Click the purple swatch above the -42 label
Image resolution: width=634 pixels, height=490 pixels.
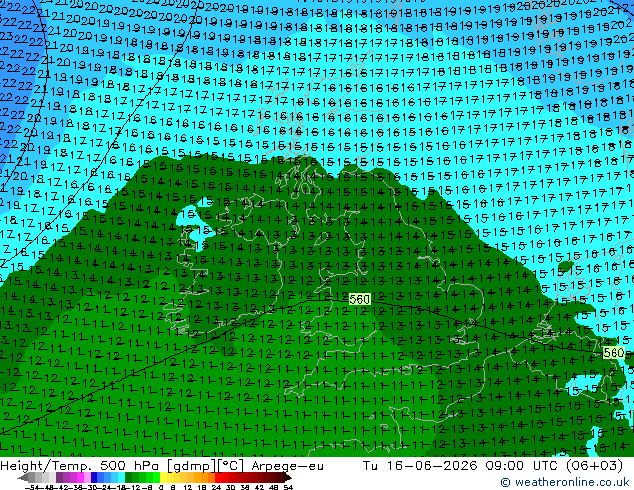[x=59, y=477]
